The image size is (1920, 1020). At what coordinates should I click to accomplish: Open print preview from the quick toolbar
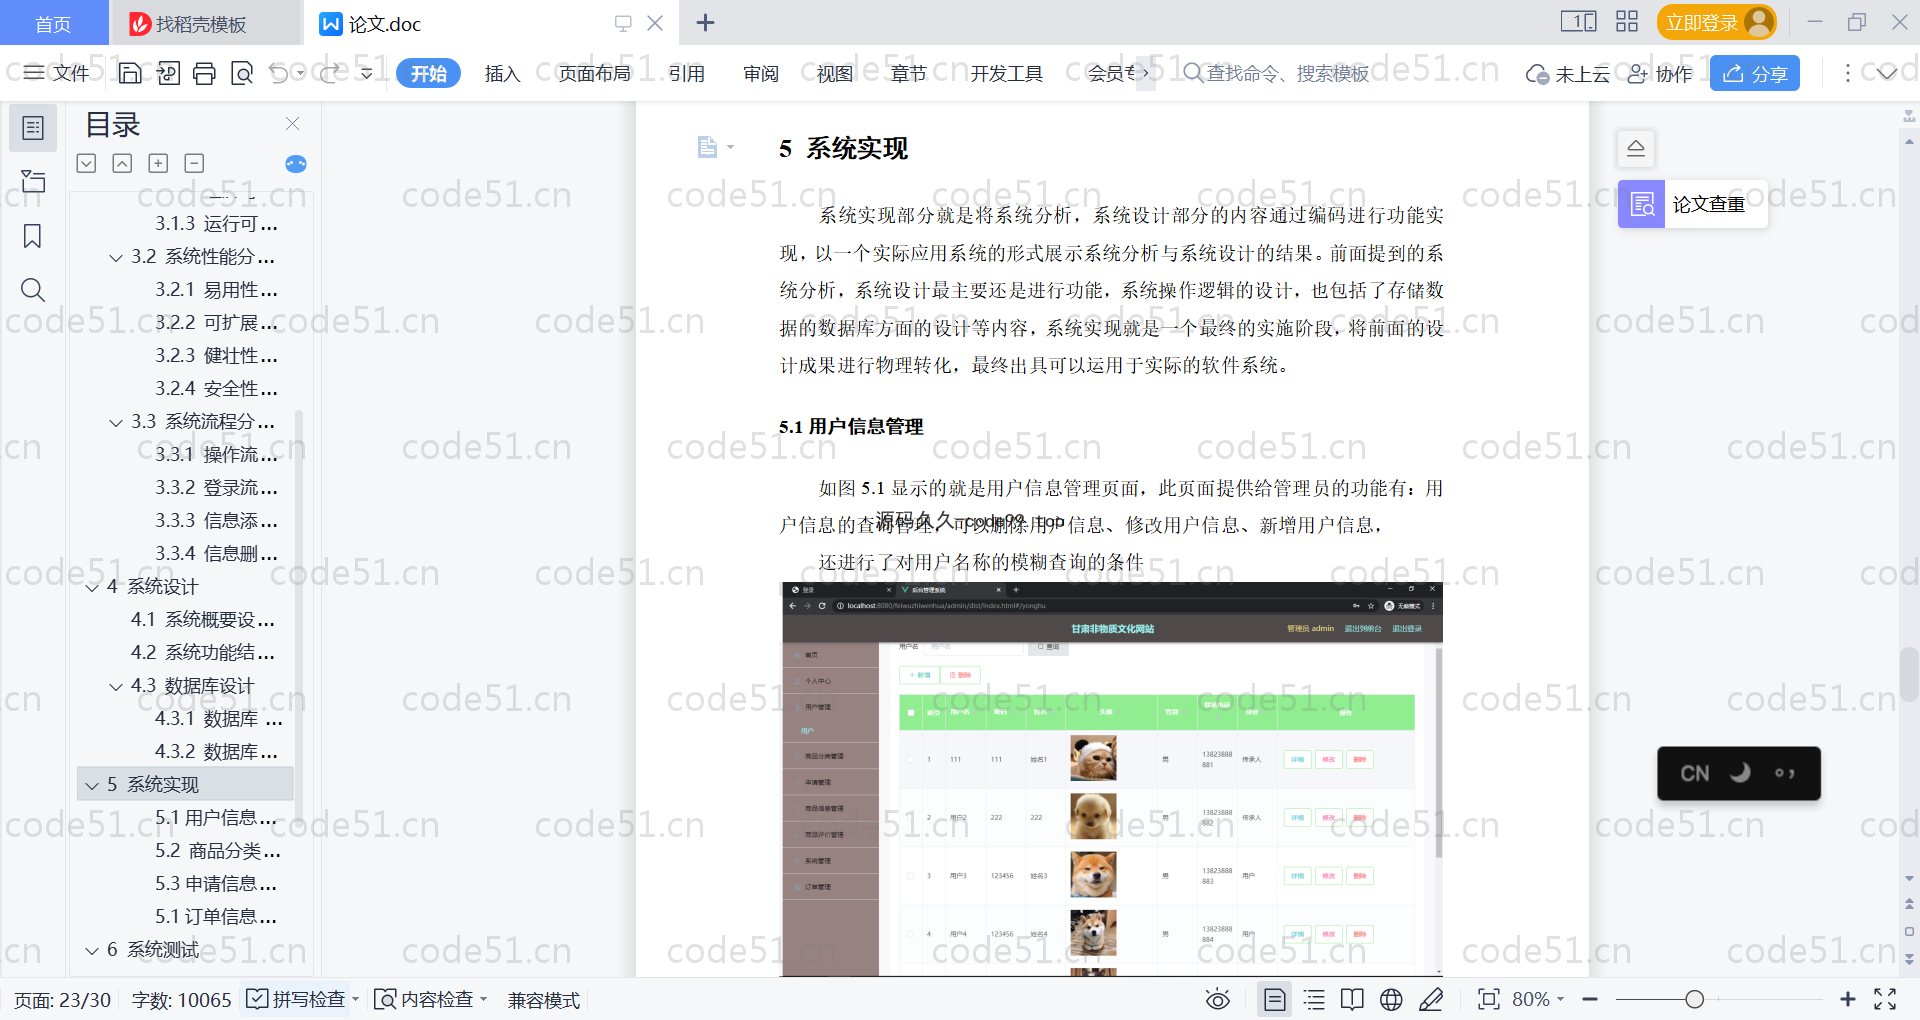[x=242, y=73]
